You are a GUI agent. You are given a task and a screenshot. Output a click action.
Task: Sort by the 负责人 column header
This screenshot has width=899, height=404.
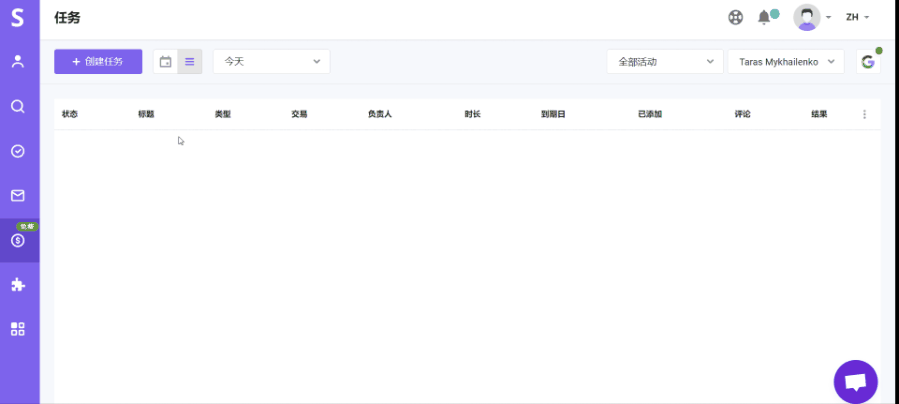[x=380, y=115]
